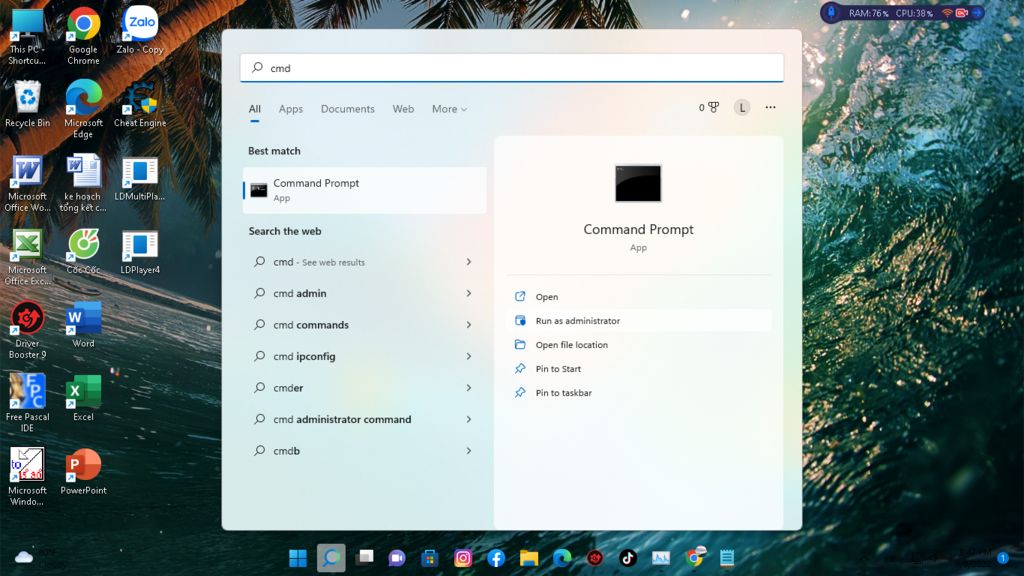
Task: Expand the 'cmdb' suggestion chevron
Action: 469,451
